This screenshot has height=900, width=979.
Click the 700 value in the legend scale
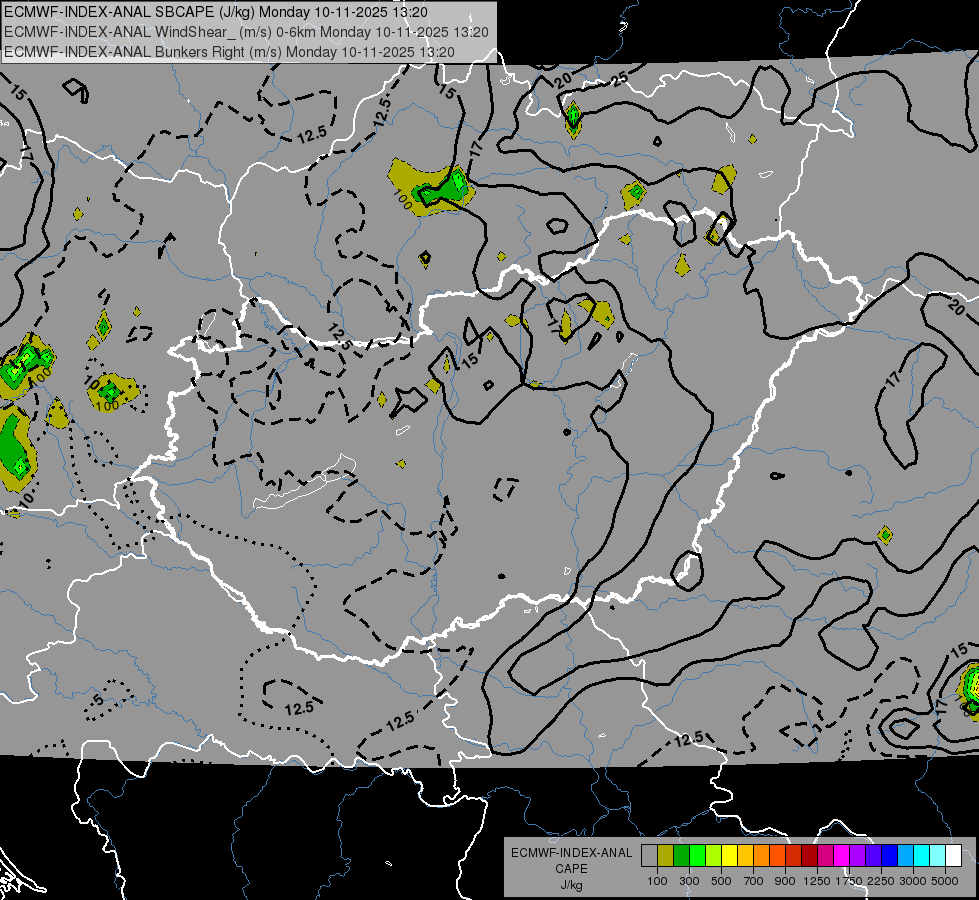point(754,881)
